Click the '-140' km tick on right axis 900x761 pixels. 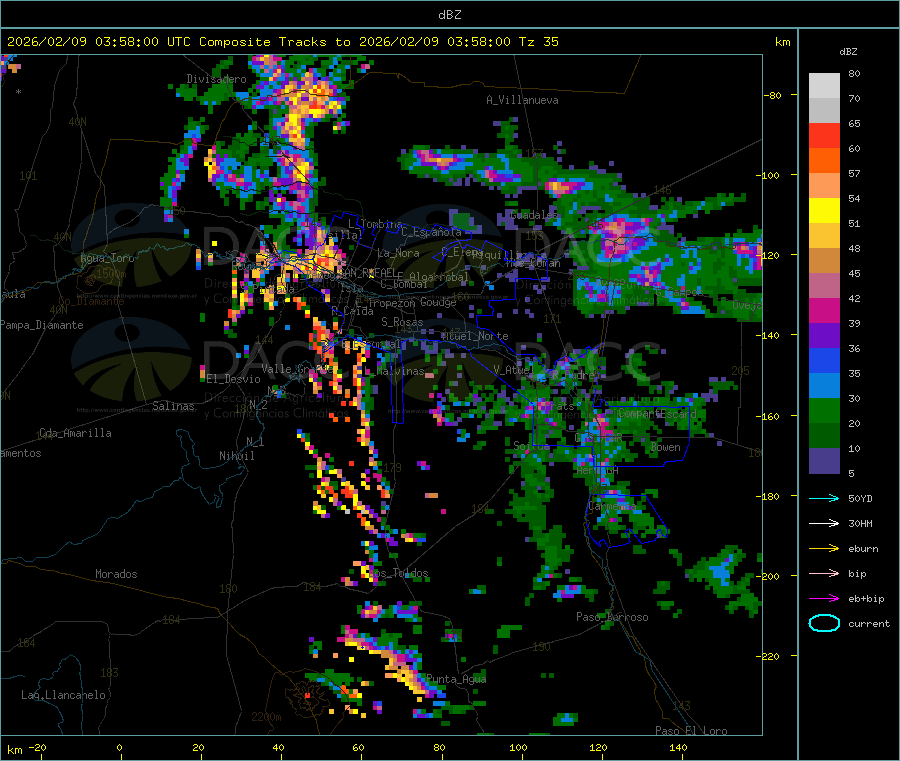point(770,335)
